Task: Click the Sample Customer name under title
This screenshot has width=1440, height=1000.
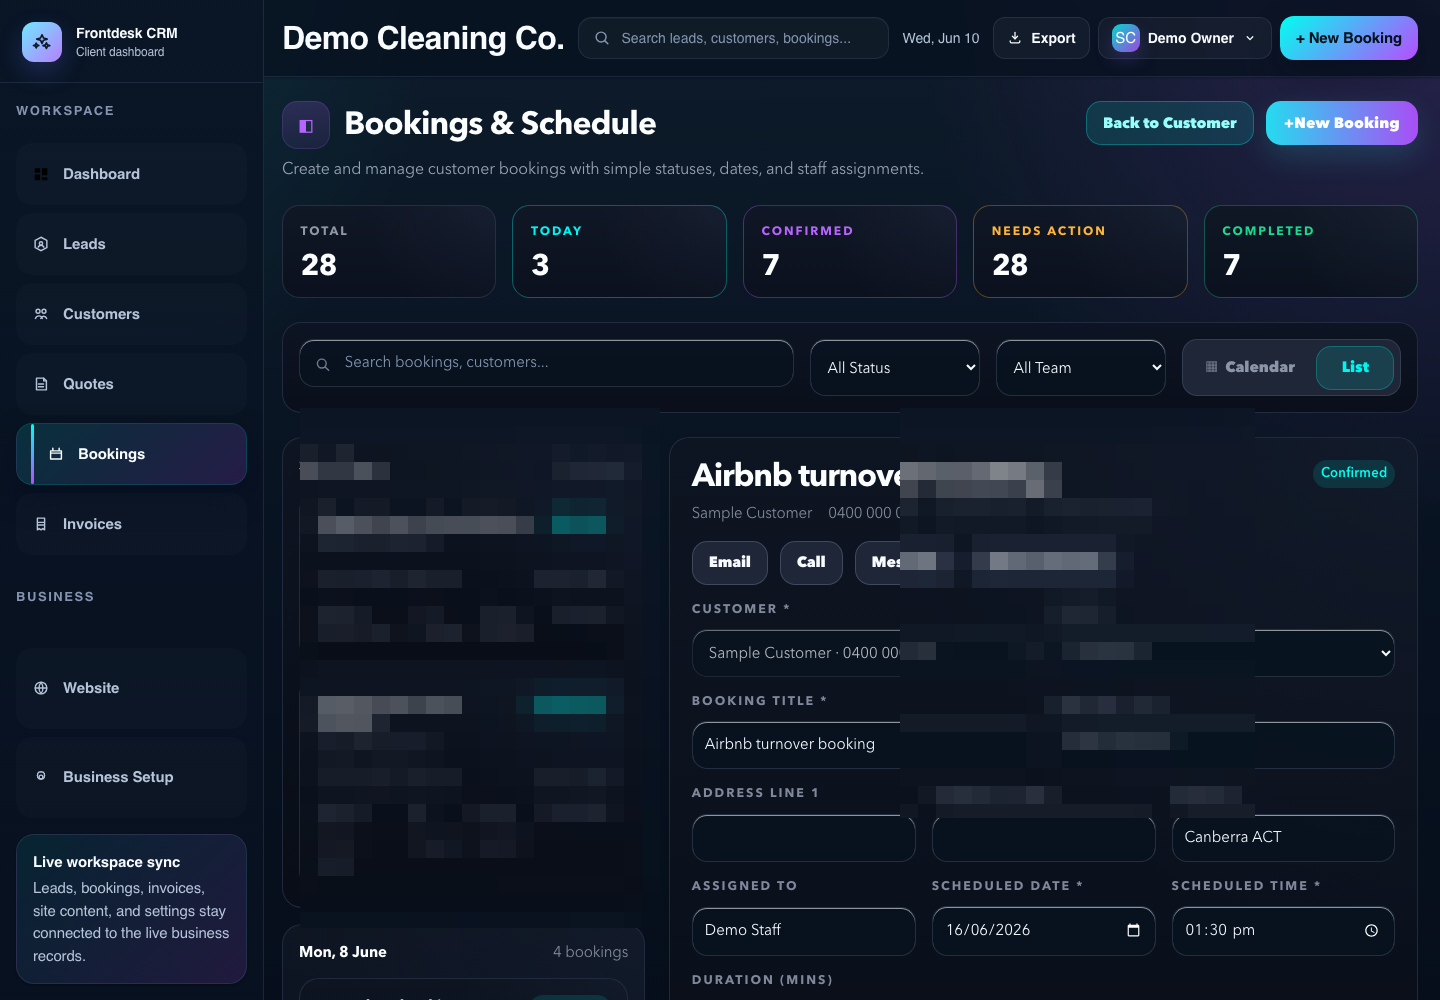Action: coord(752,513)
